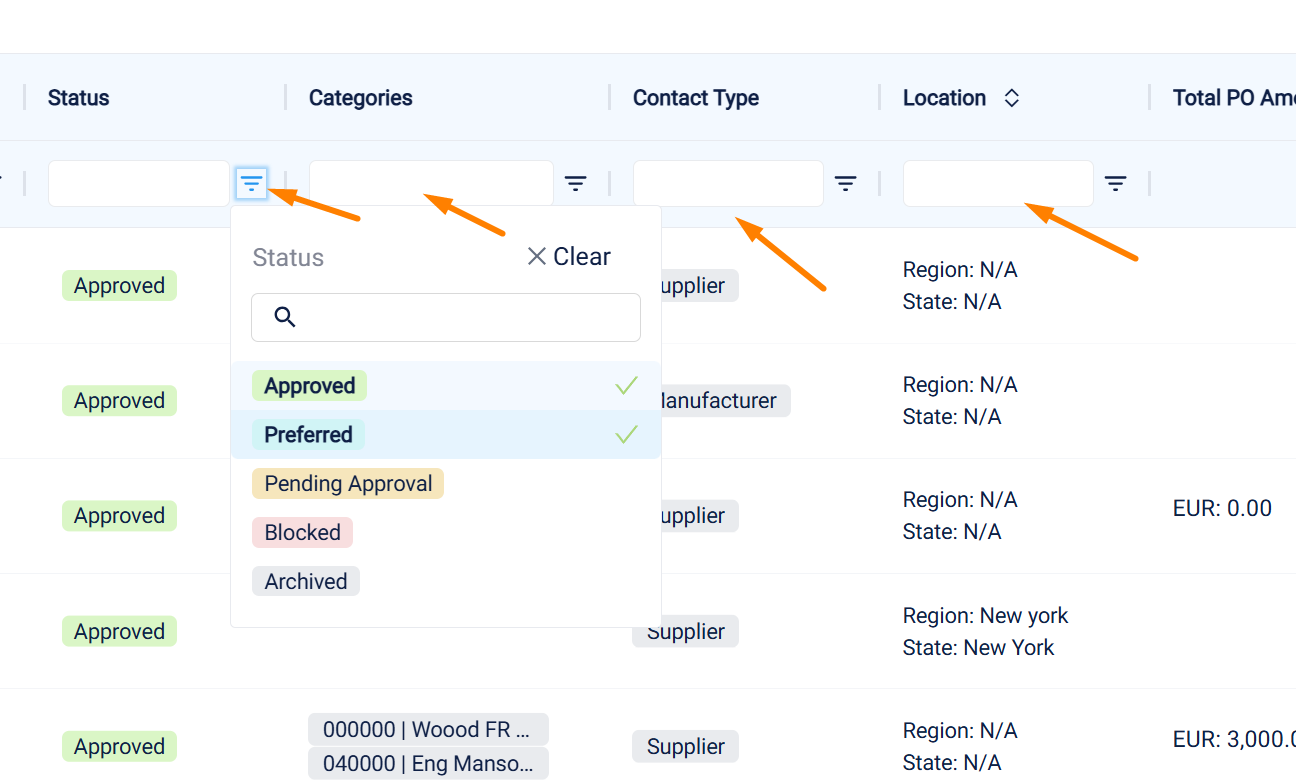
Task: Click the magnifier icon in Status search
Action: tap(284, 317)
